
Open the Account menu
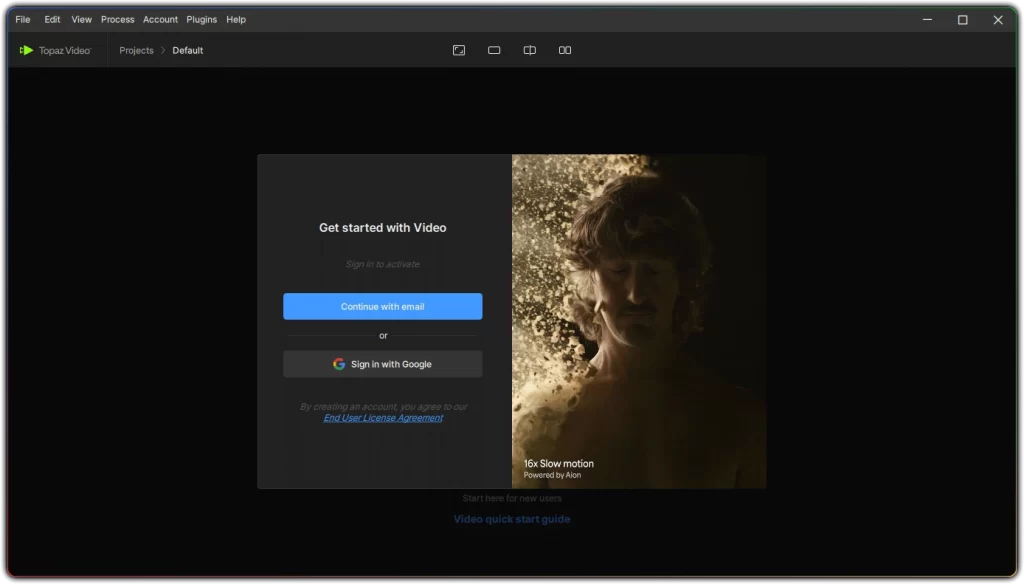click(160, 19)
